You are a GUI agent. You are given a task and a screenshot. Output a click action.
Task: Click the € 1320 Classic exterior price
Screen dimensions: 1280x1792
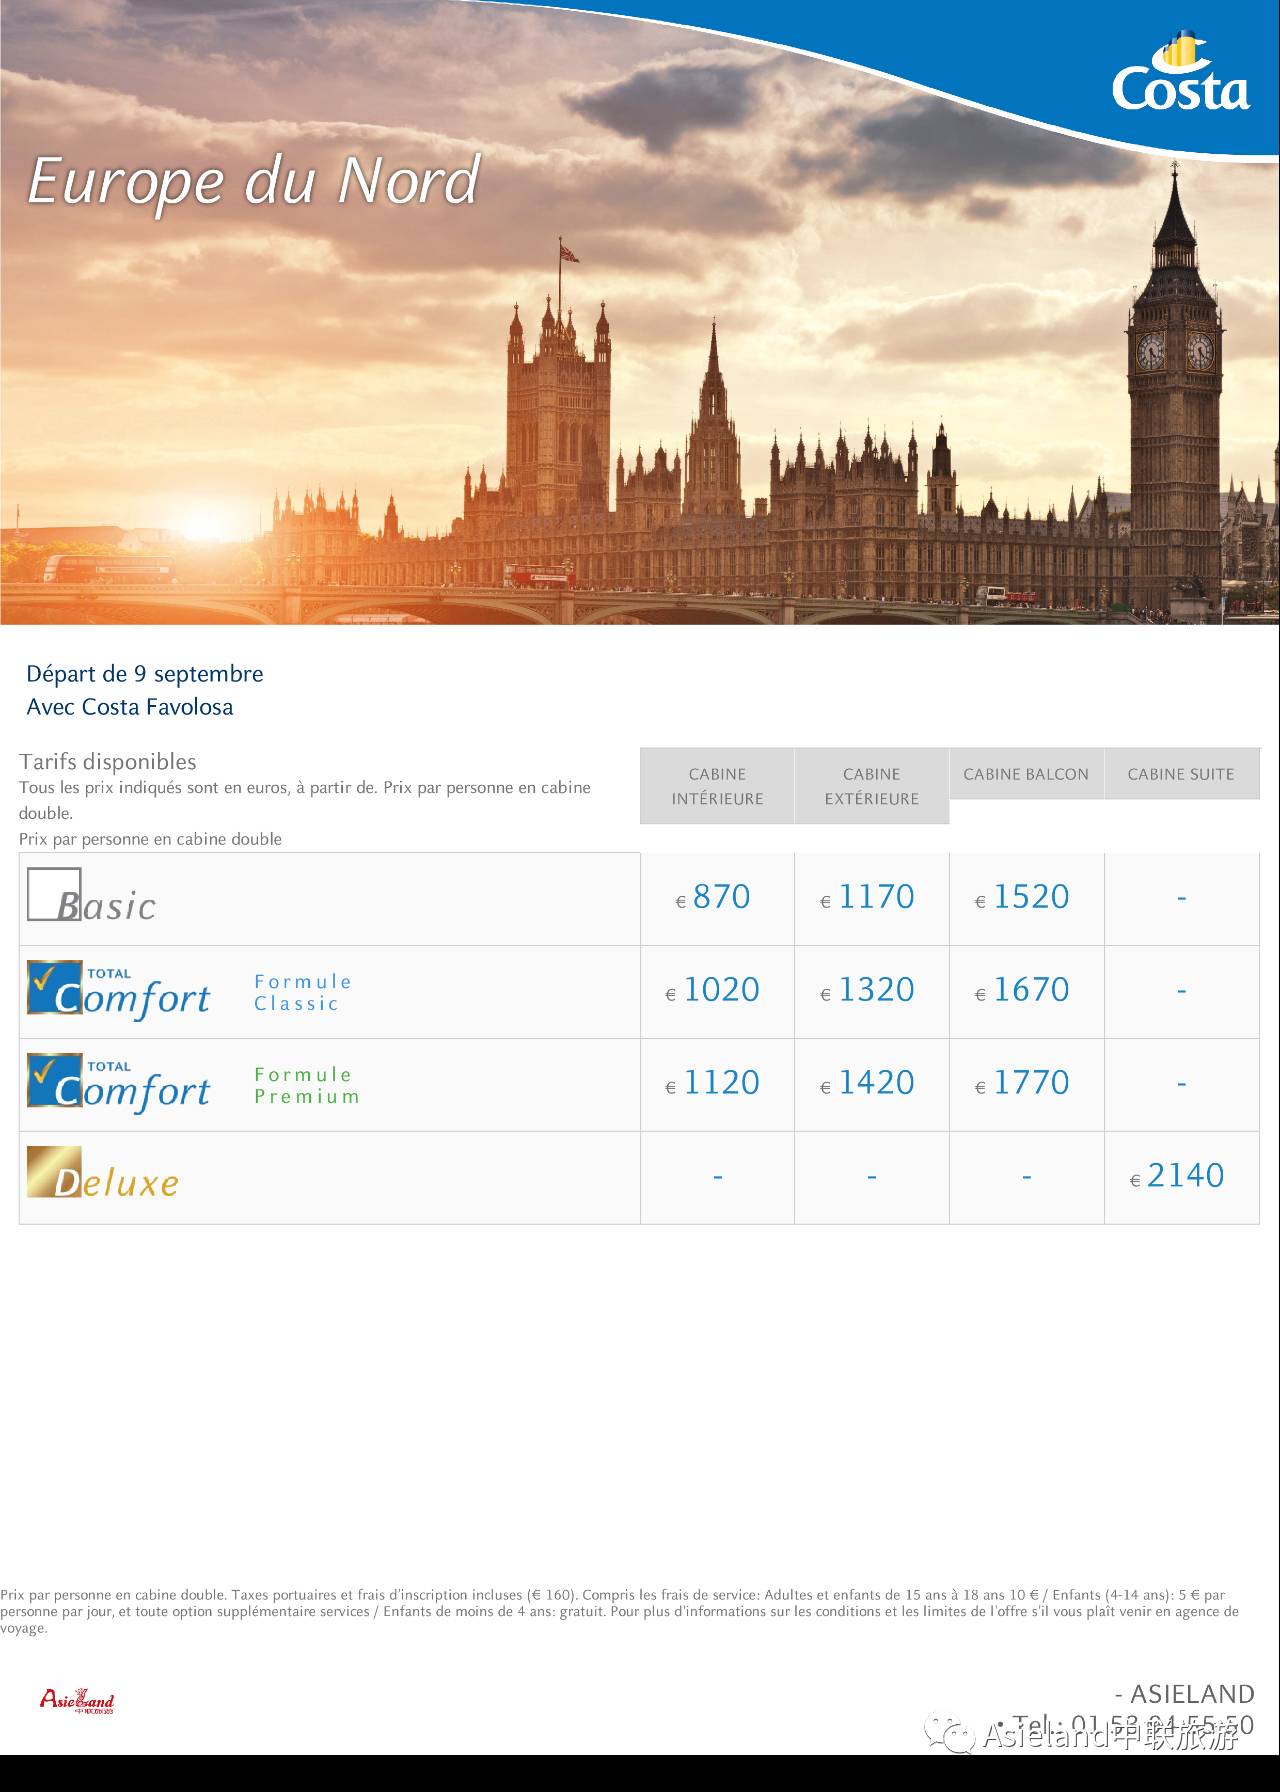(x=868, y=990)
